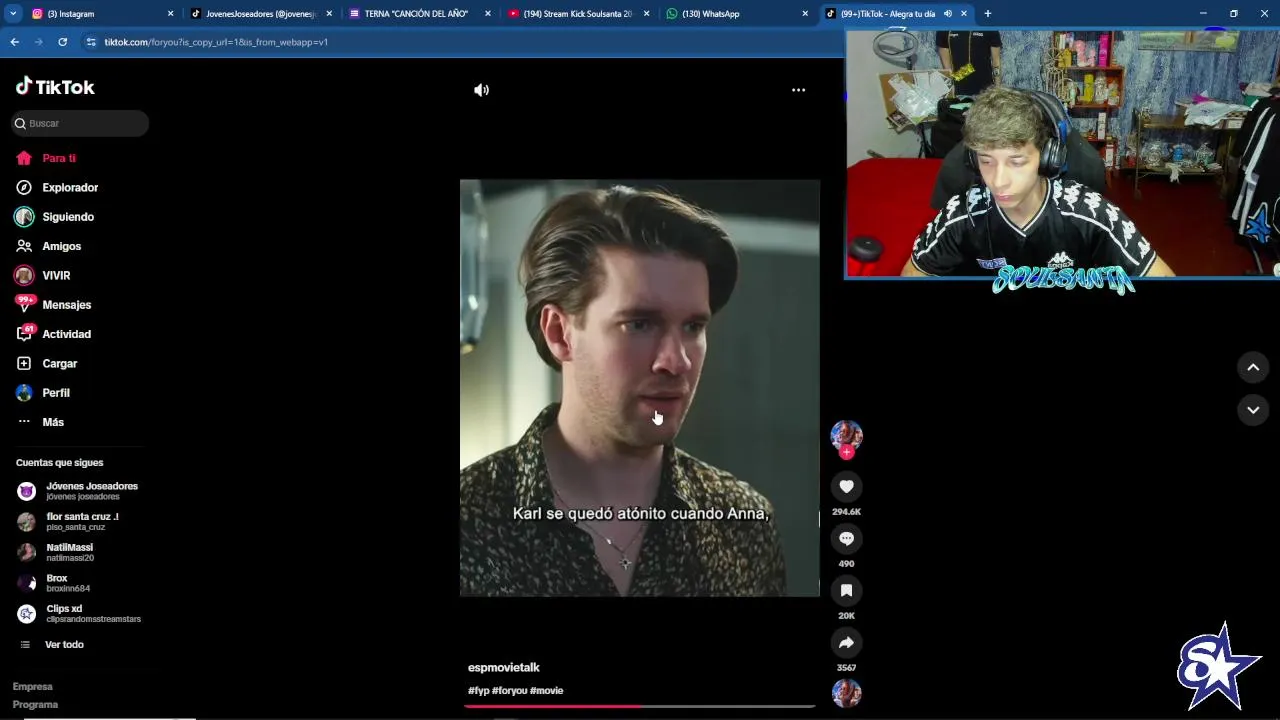
Task: Click the tiktok.com address bar URL
Action: (x=216, y=42)
